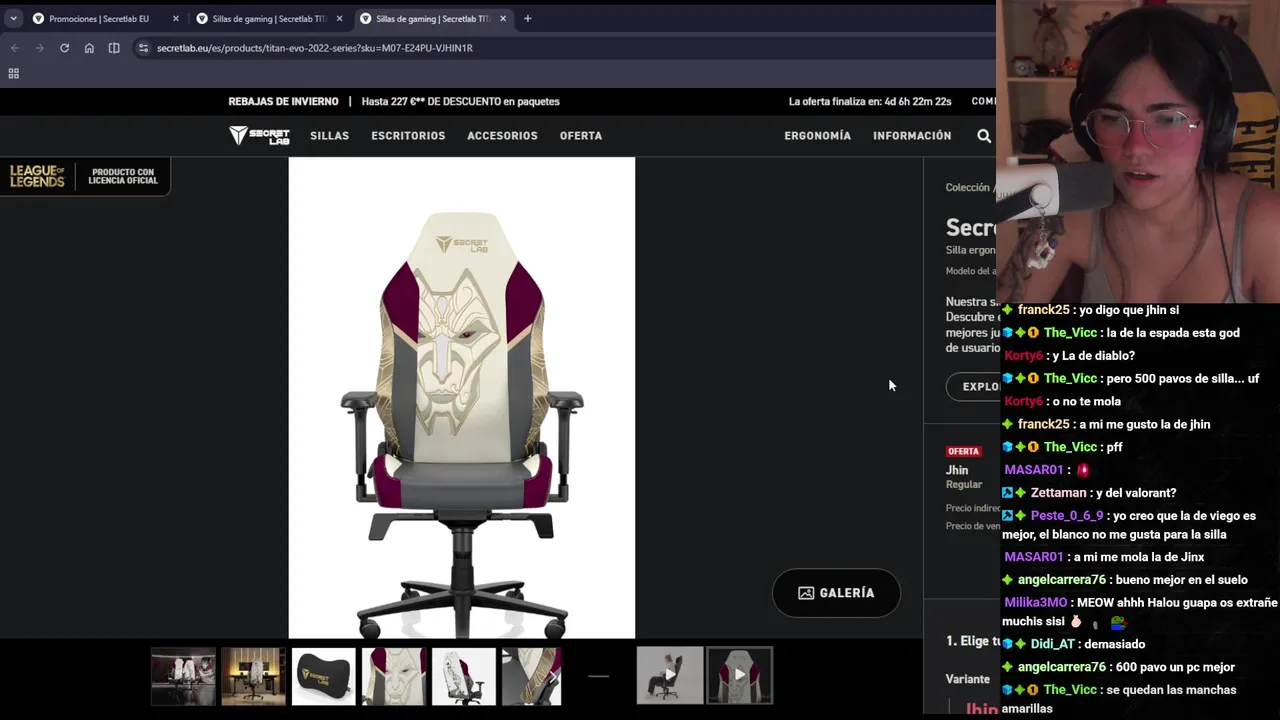Click the OFERTA red badge
The image size is (1280, 720).
coord(964,451)
